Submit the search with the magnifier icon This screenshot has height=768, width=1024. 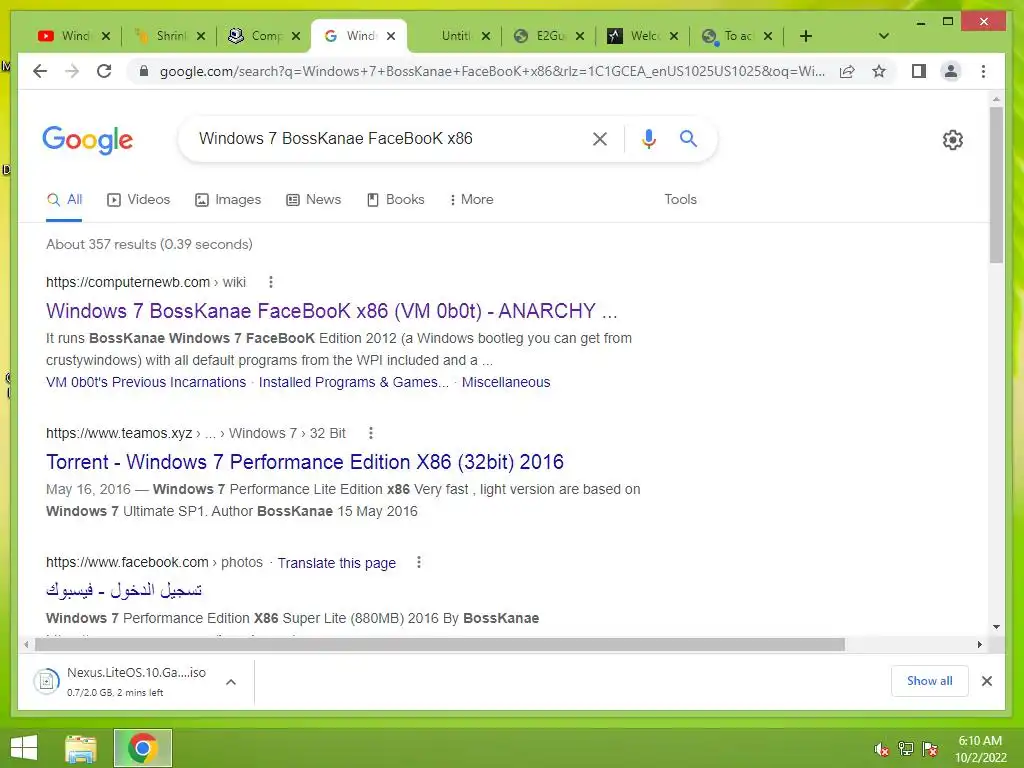[688, 138]
